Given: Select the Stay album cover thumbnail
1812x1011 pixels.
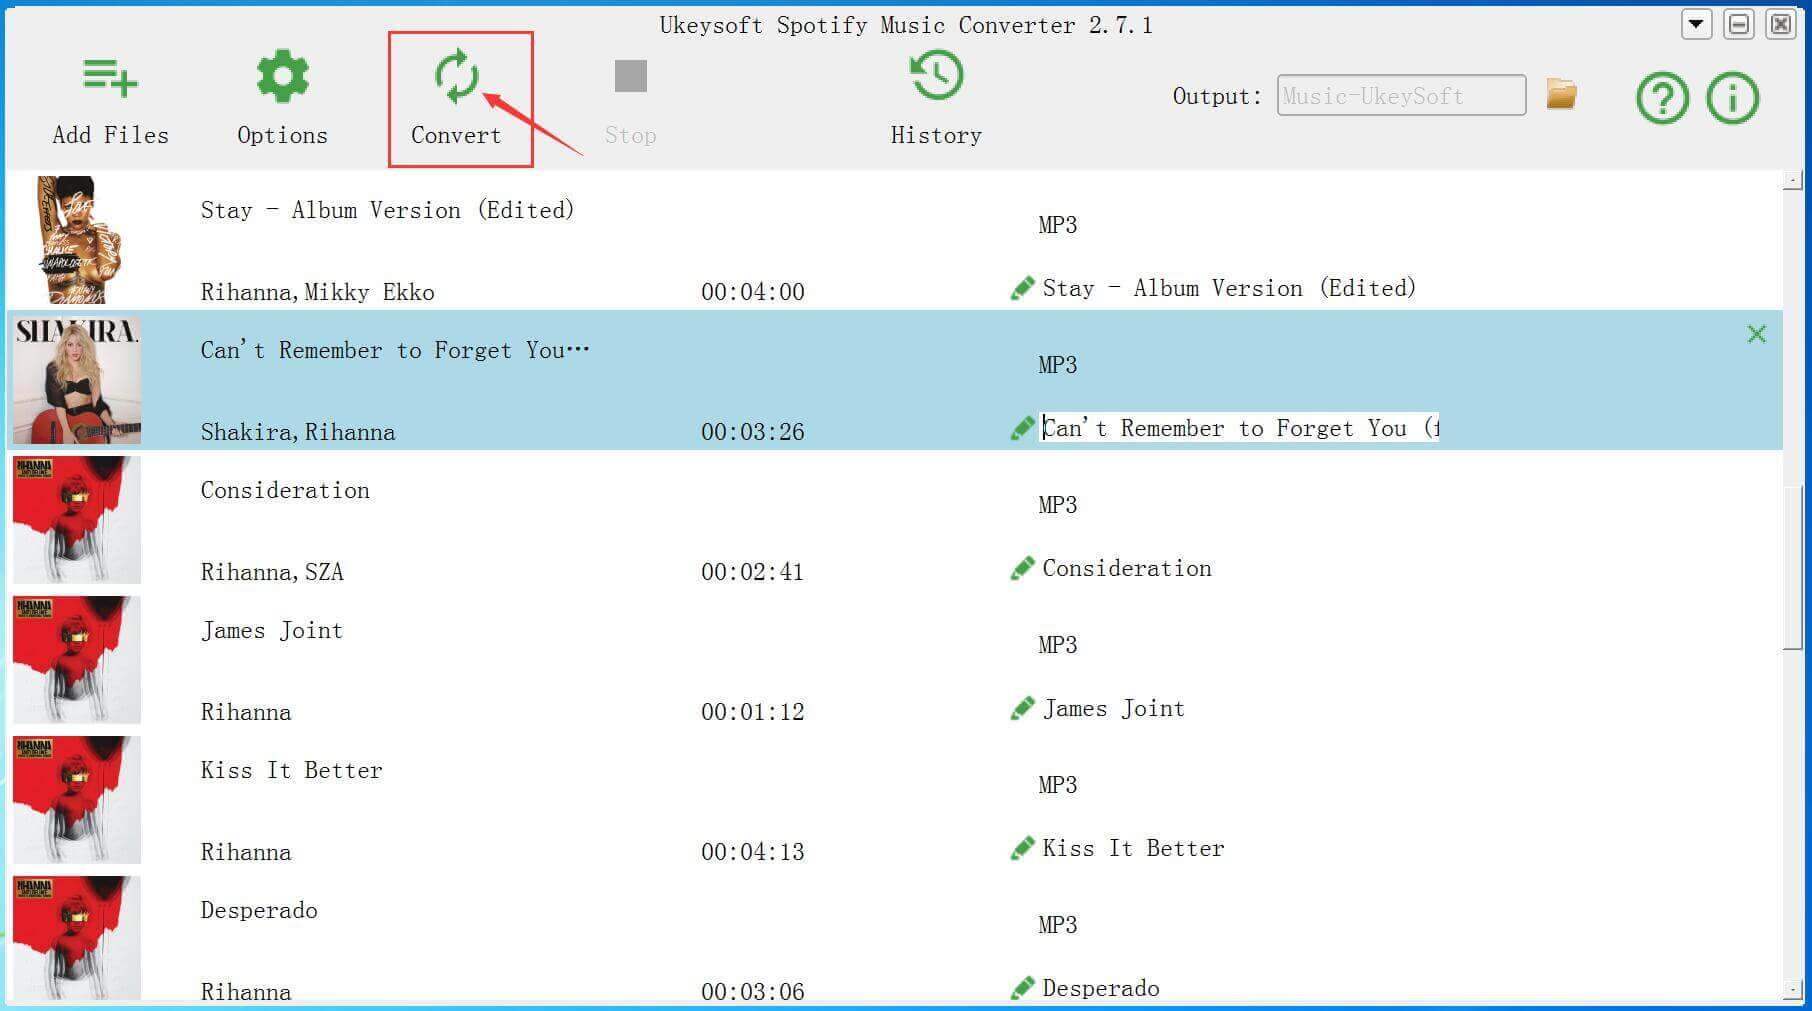Looking at the screenshot, I should pyautogui.click(x=79, y=240).
